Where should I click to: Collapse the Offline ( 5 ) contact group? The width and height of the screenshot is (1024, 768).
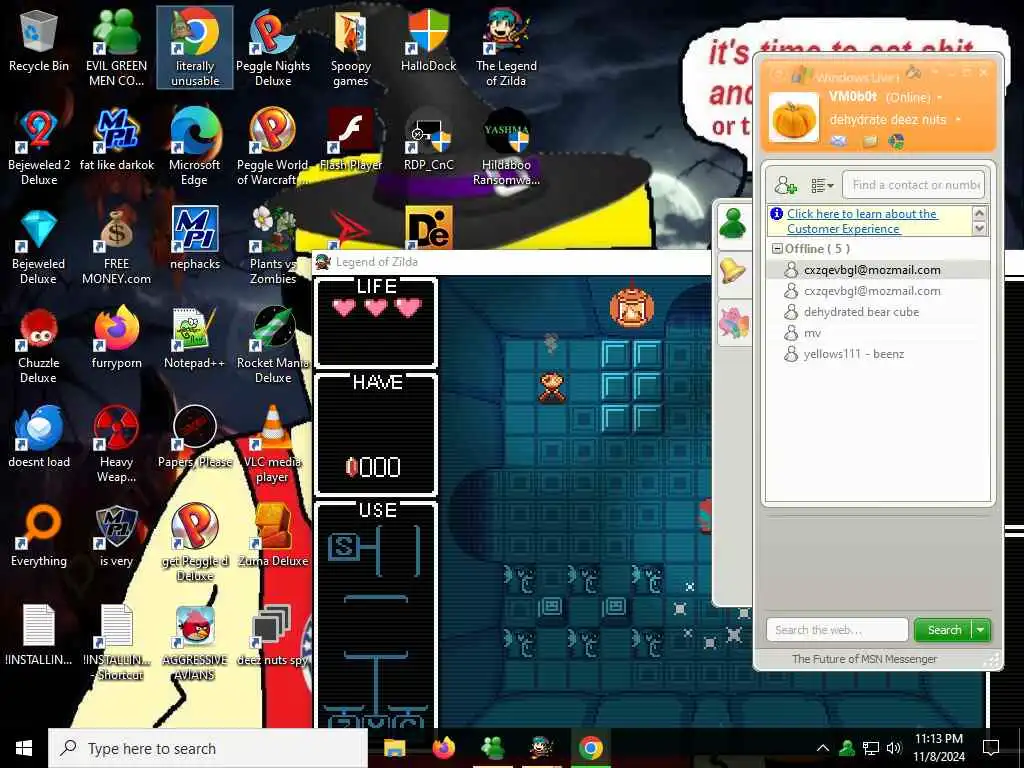[x=777, y=249]
